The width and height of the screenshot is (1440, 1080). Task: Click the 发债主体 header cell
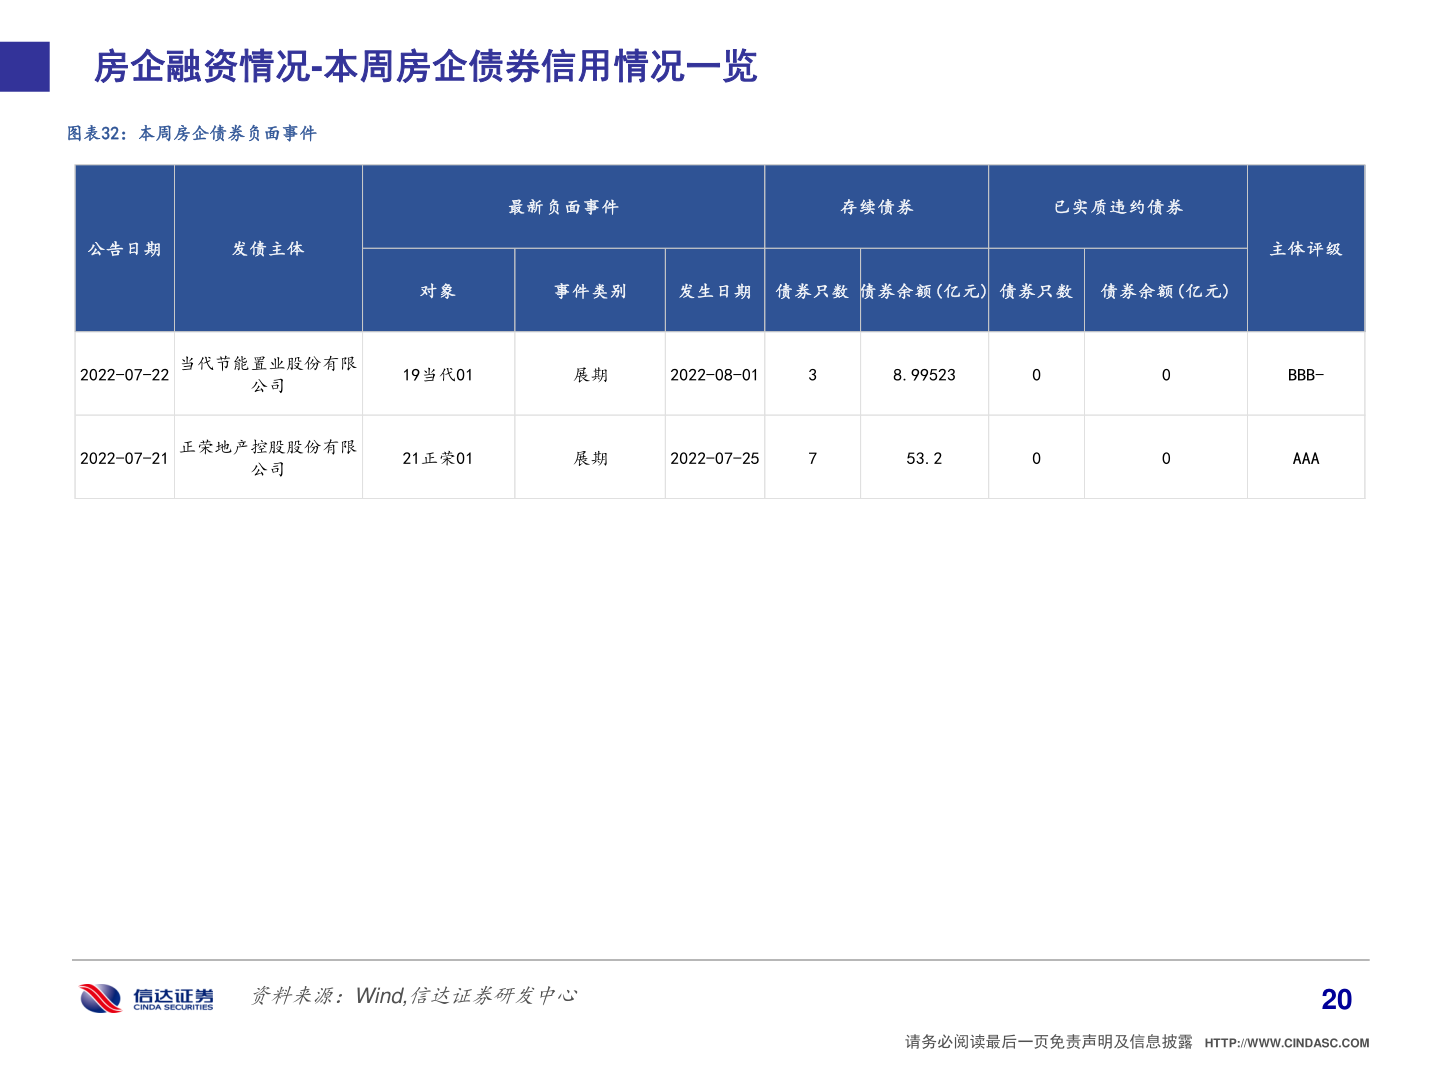pyautogui.click(x=267, y=249)
